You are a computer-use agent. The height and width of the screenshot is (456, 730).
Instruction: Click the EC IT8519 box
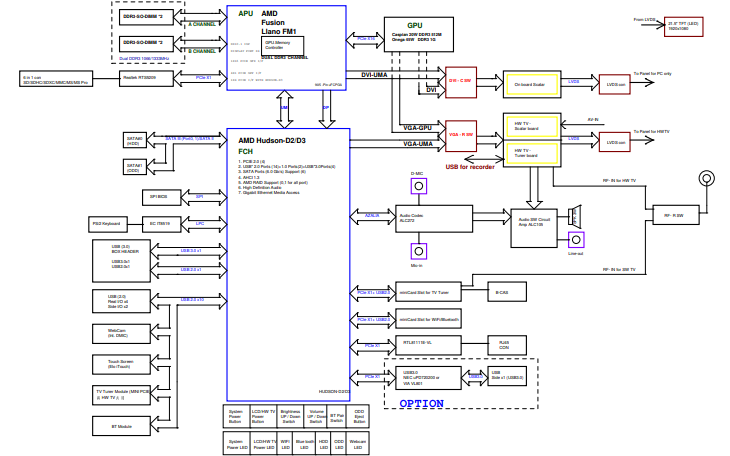[x=161, y=225]
